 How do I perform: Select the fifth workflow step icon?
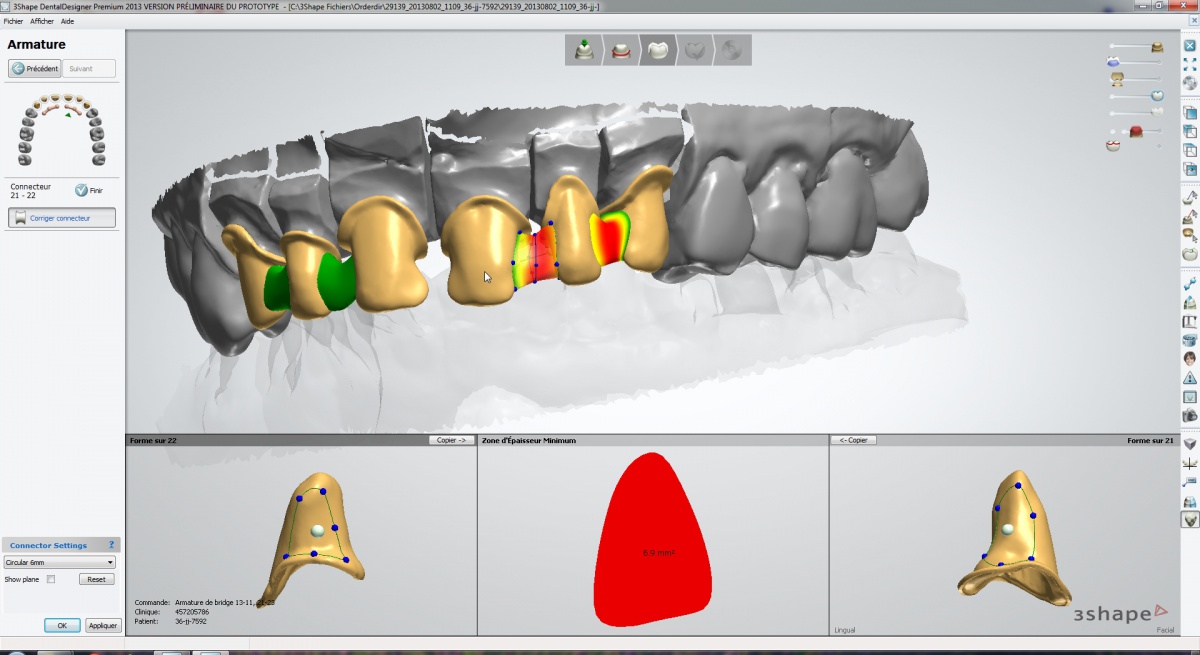click(732, 50)
